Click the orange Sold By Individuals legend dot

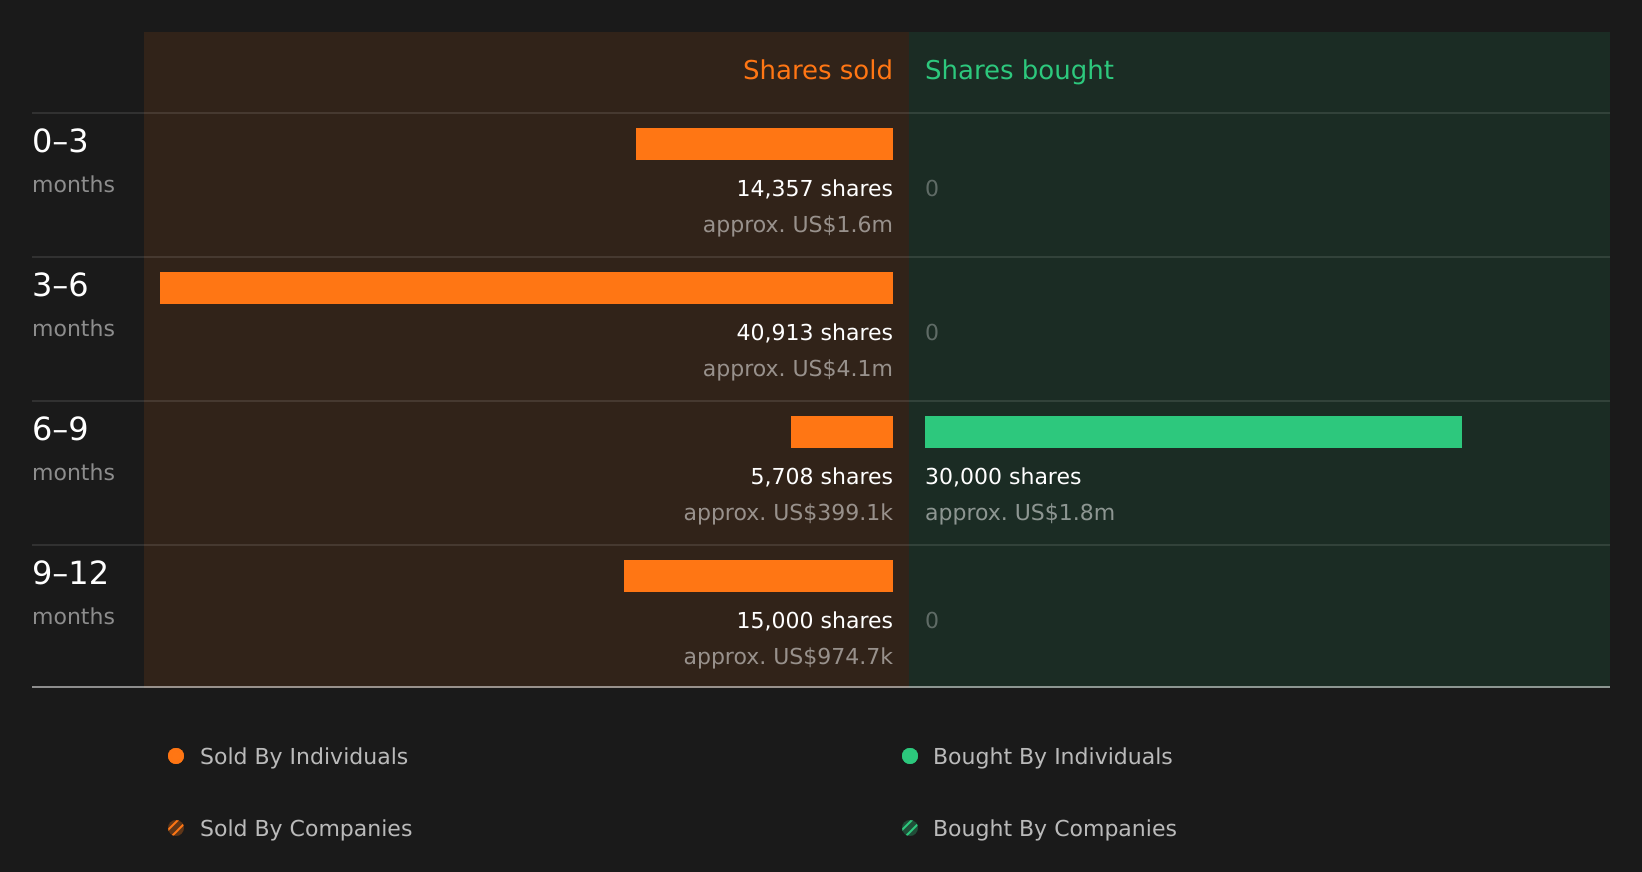tap(176, 756)
